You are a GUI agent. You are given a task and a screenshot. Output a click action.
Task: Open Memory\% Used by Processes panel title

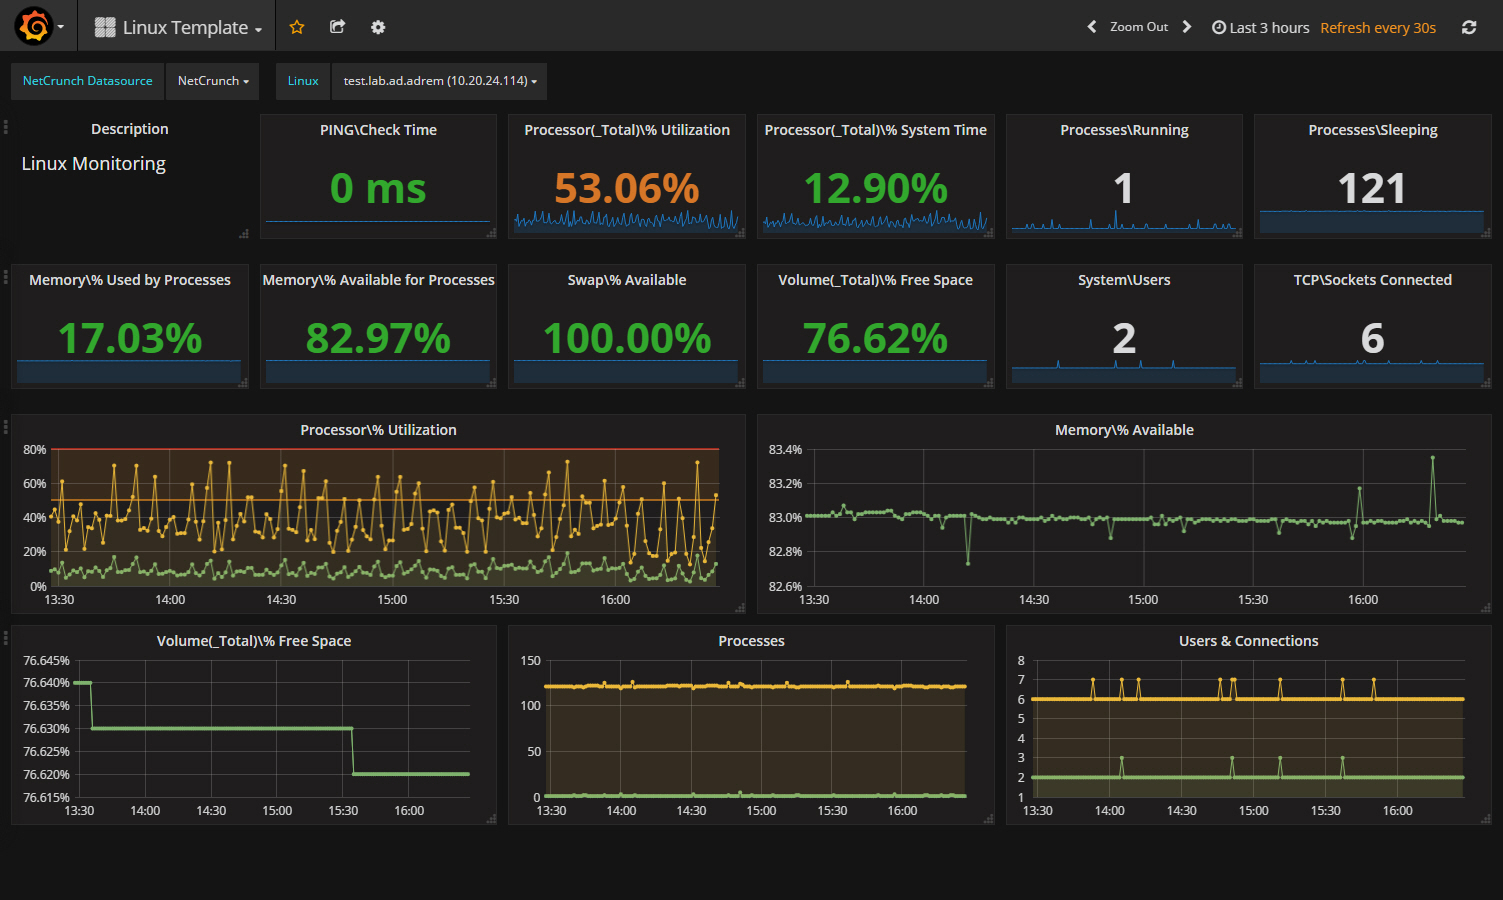(130, 280)
